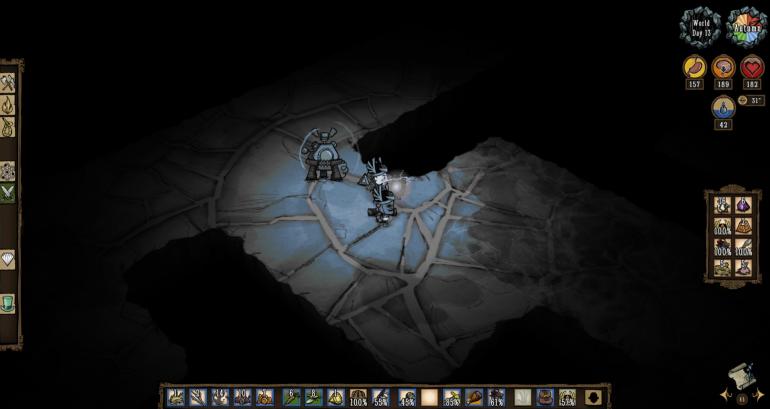Screen dimensions: 770x409
Task: Open the Fight crafting tab with crossed swords
Action: point(7,193)
